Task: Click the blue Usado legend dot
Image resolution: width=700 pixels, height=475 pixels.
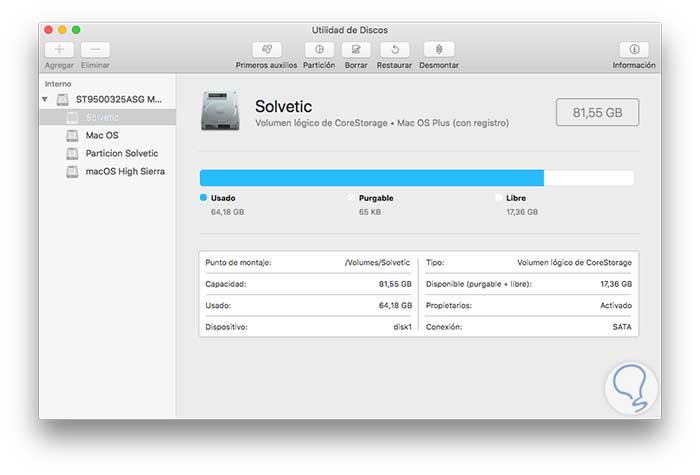Action: point(204,197)
